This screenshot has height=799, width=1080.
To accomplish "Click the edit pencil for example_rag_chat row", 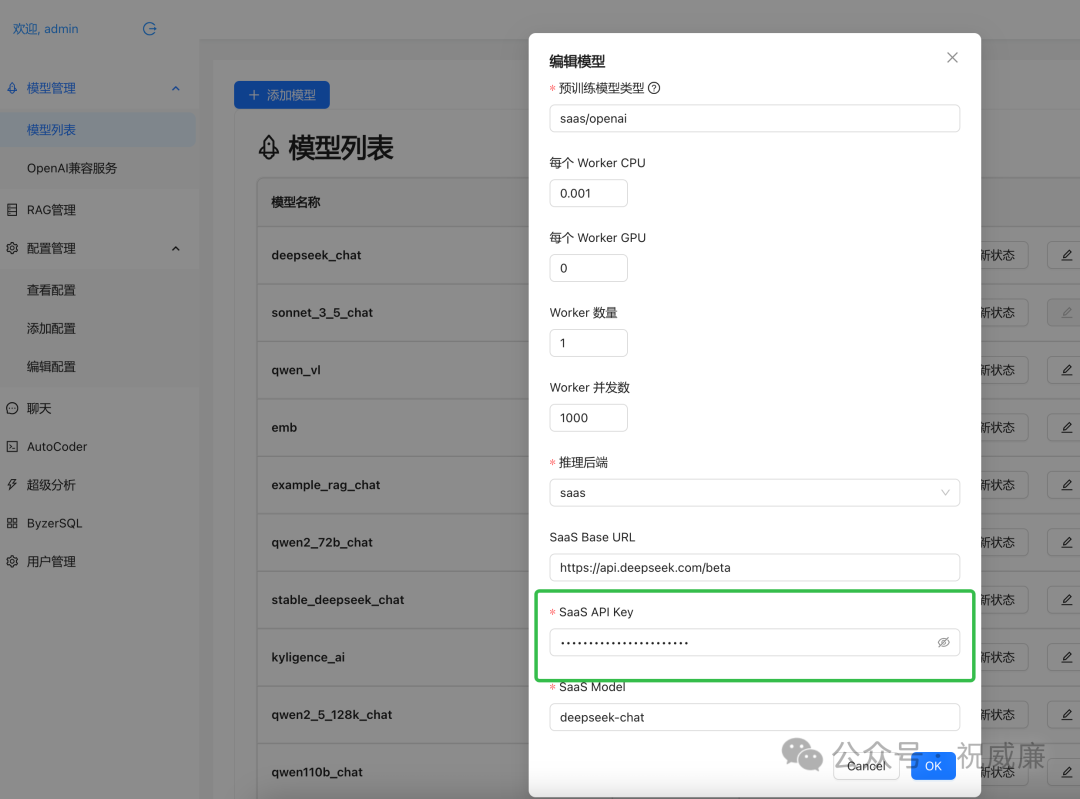I will click(x=1066, y=485).
